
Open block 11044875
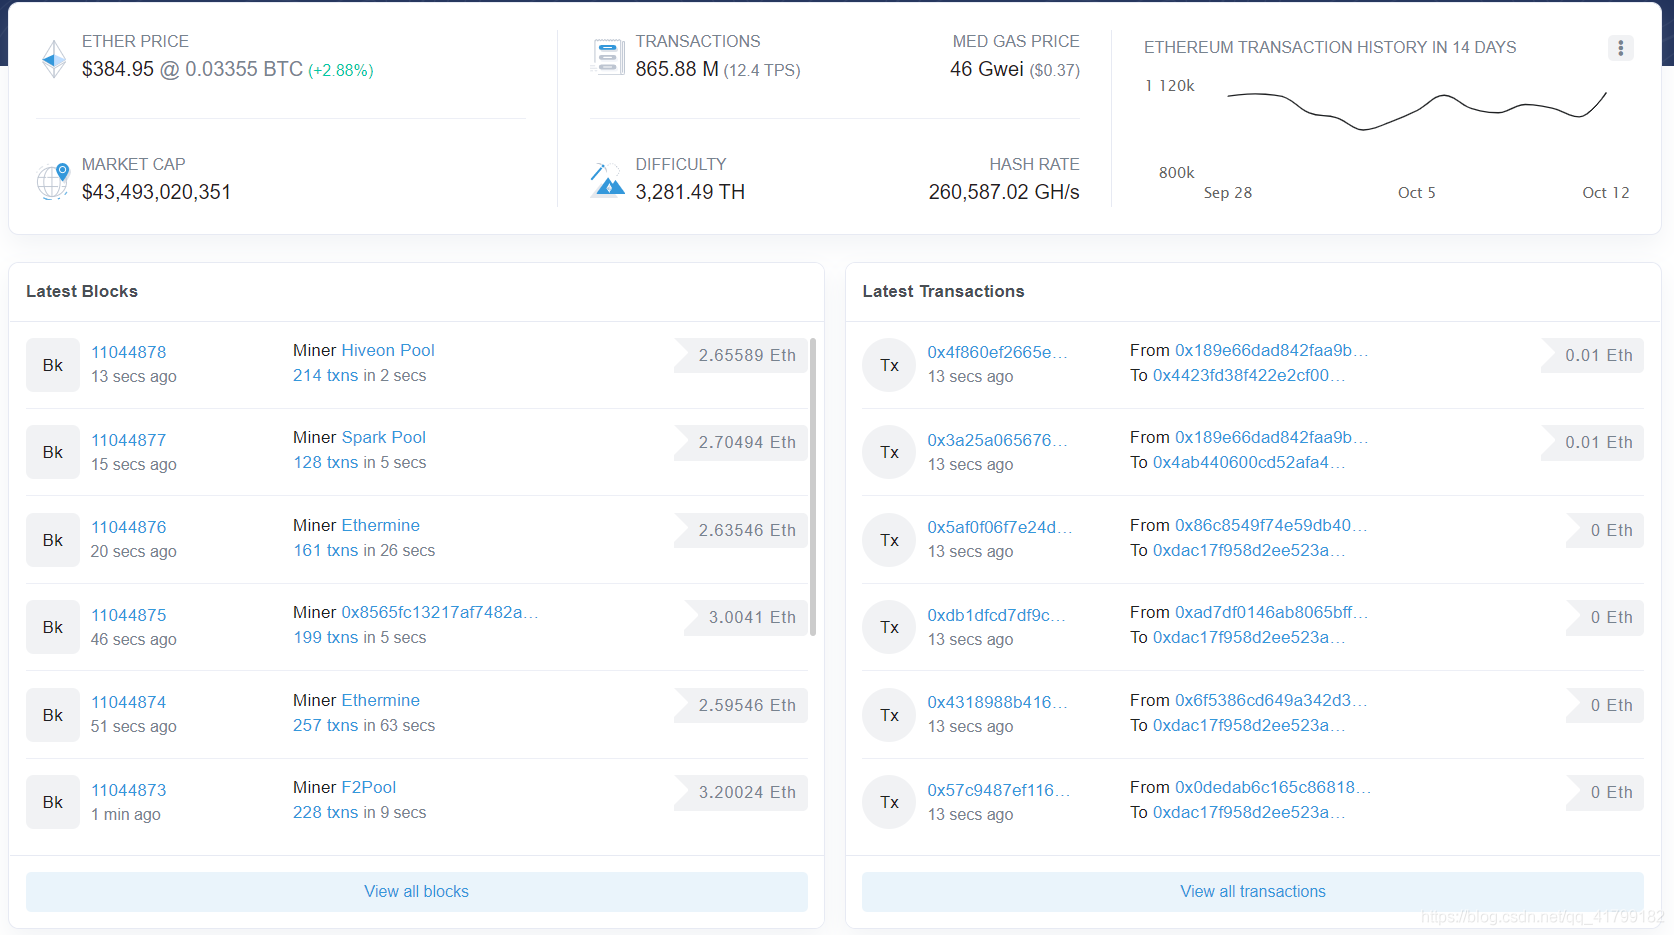point(128,615)
